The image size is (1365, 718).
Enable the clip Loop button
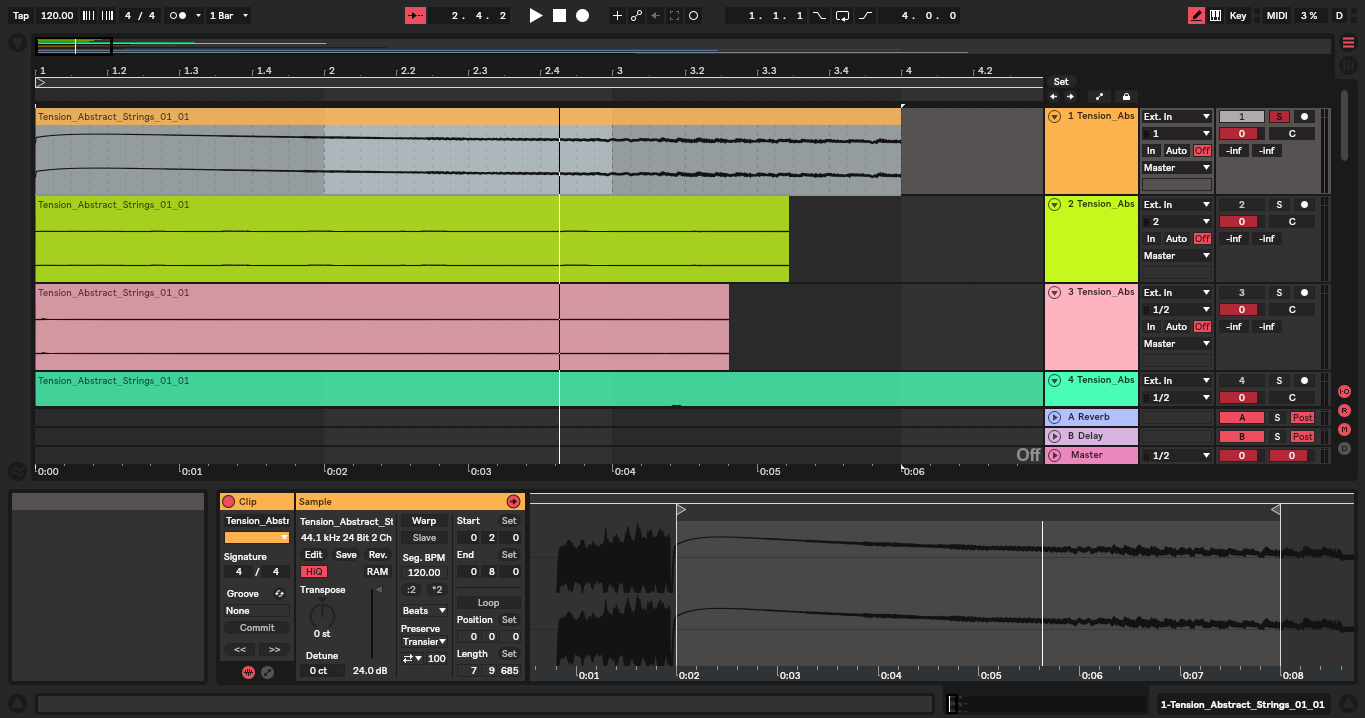pos(488,603)
